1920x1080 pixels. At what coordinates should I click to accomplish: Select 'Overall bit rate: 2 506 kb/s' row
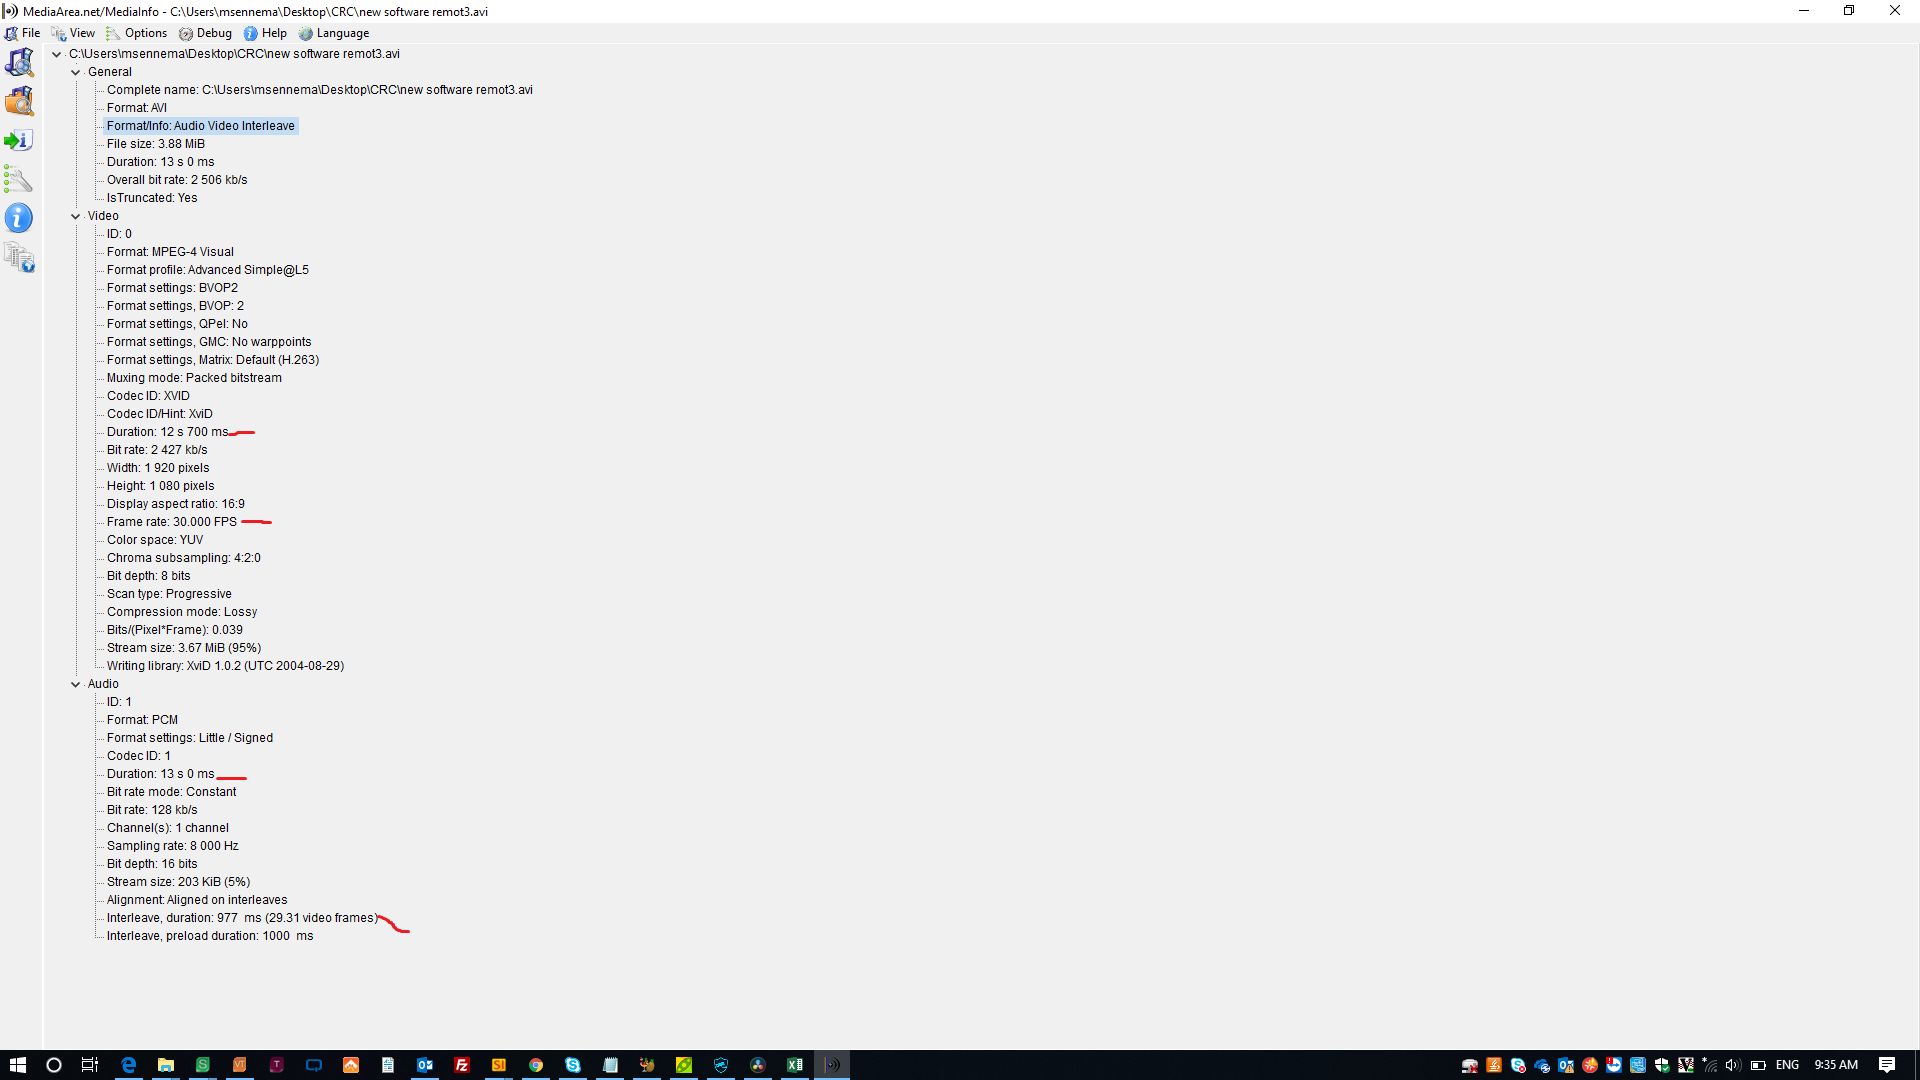[x=177, y=180]
